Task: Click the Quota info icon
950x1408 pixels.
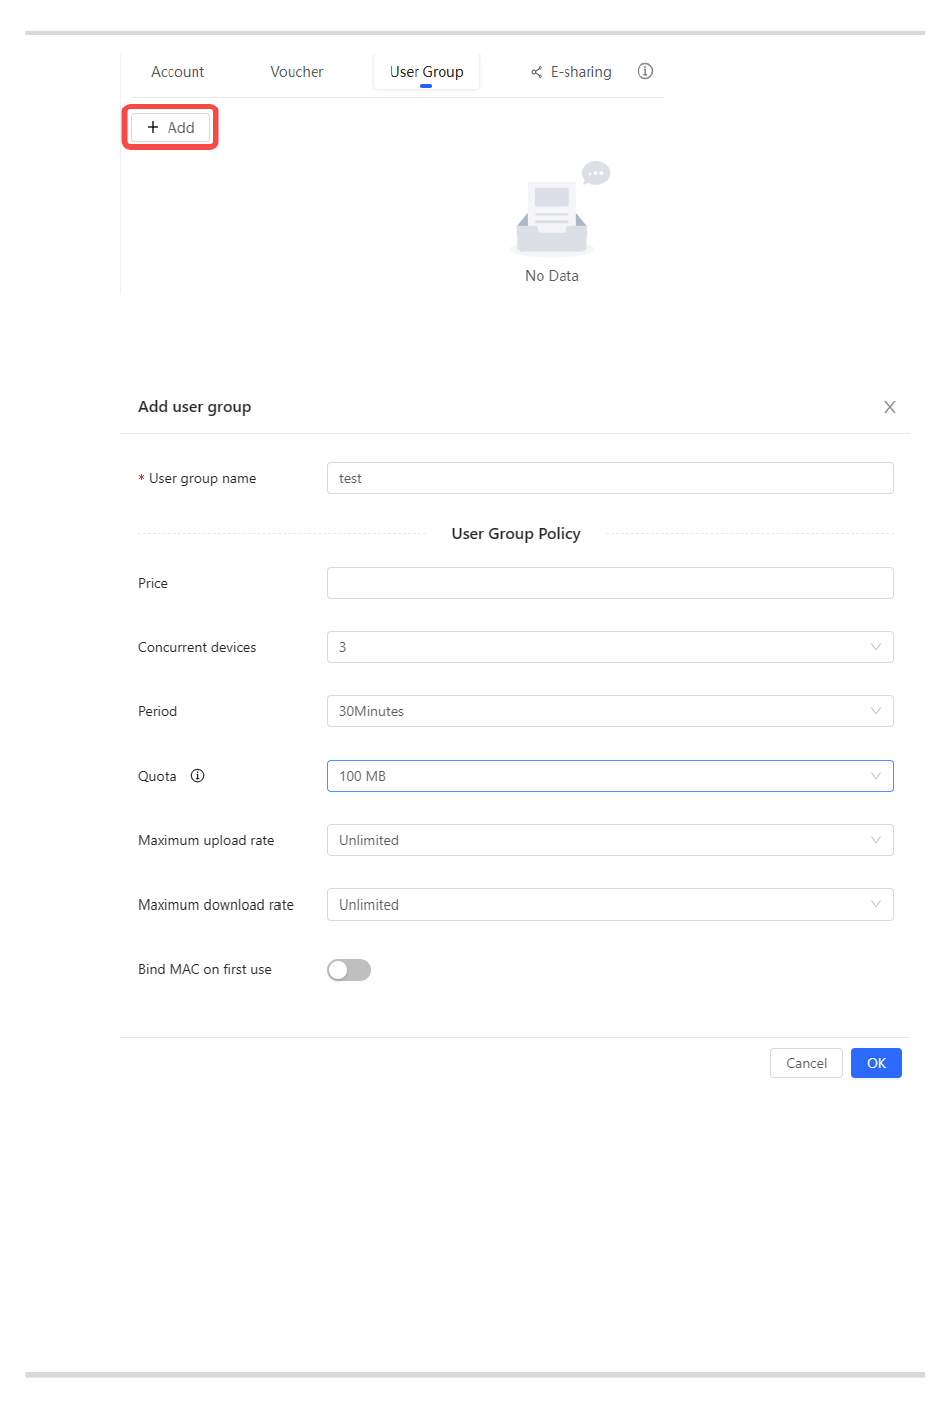Action: tap(198, 776)
